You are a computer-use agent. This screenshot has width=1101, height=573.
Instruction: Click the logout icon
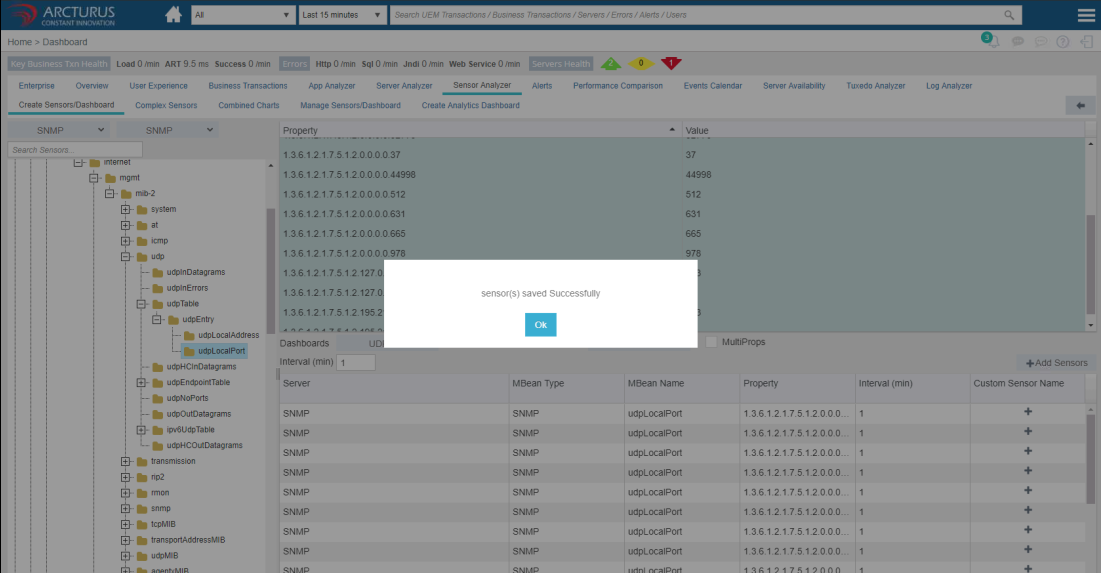point(1085,42)
